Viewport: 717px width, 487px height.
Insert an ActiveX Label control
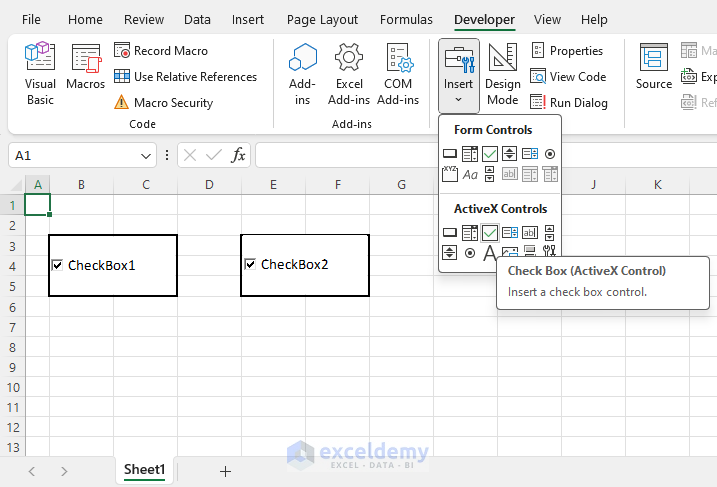pyautogui.click(x=490, y=252)
